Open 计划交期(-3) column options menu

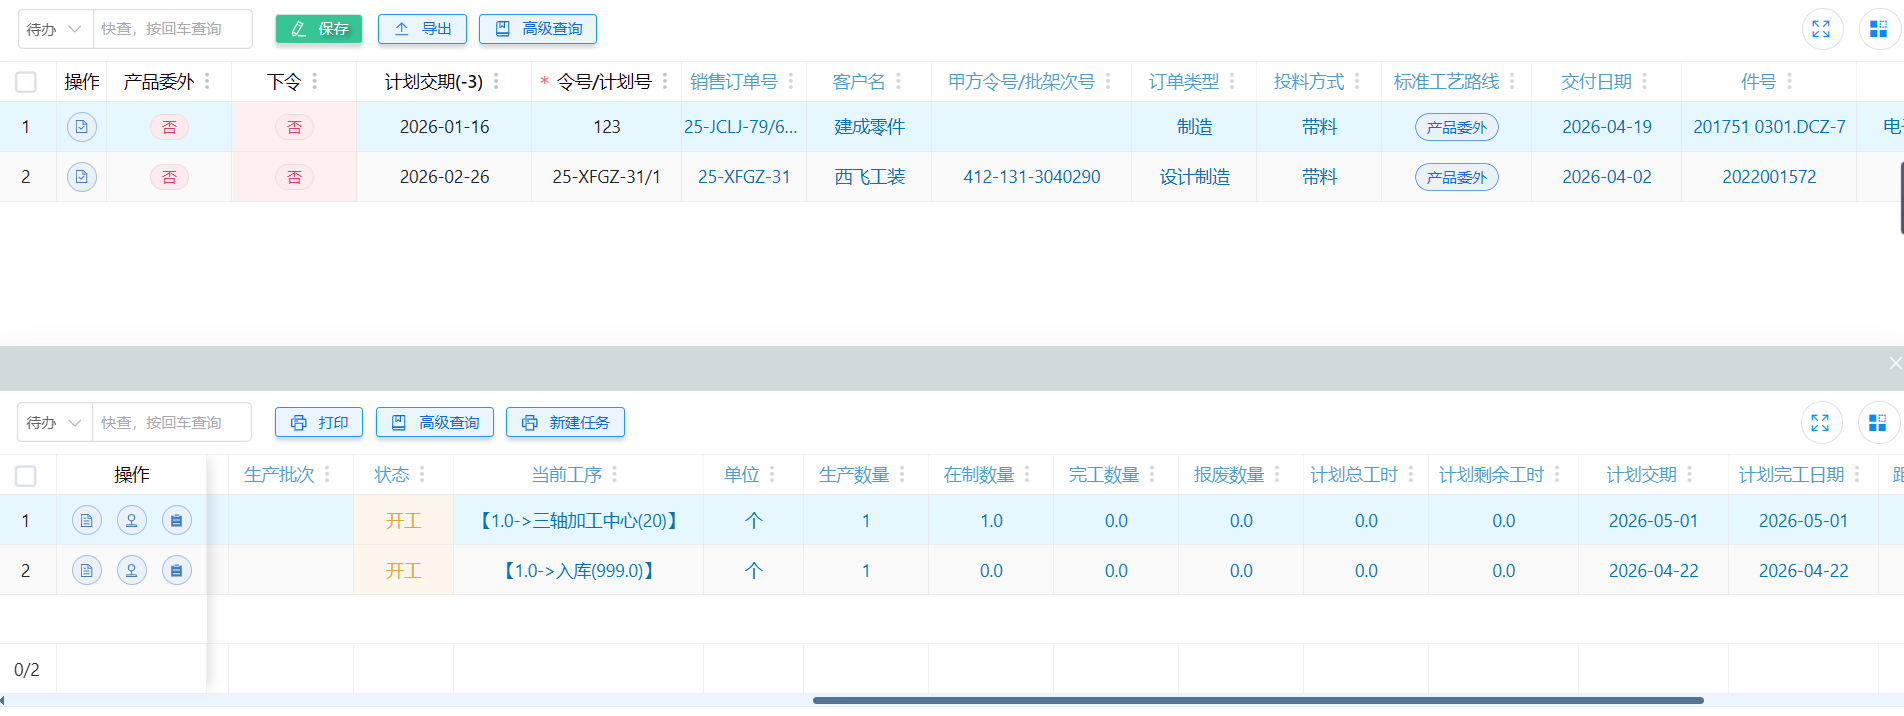pos(496,82)
